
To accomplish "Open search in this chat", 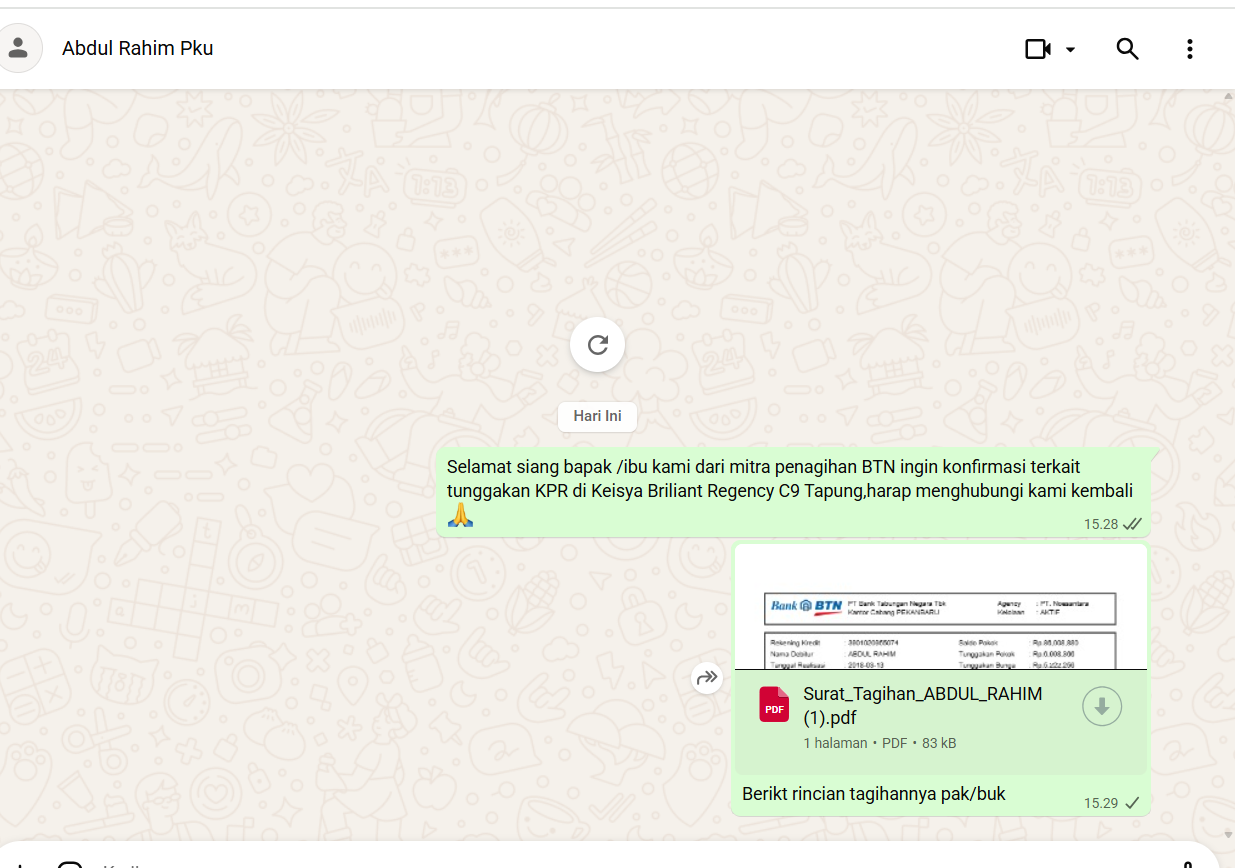I will coord(1127,49).
